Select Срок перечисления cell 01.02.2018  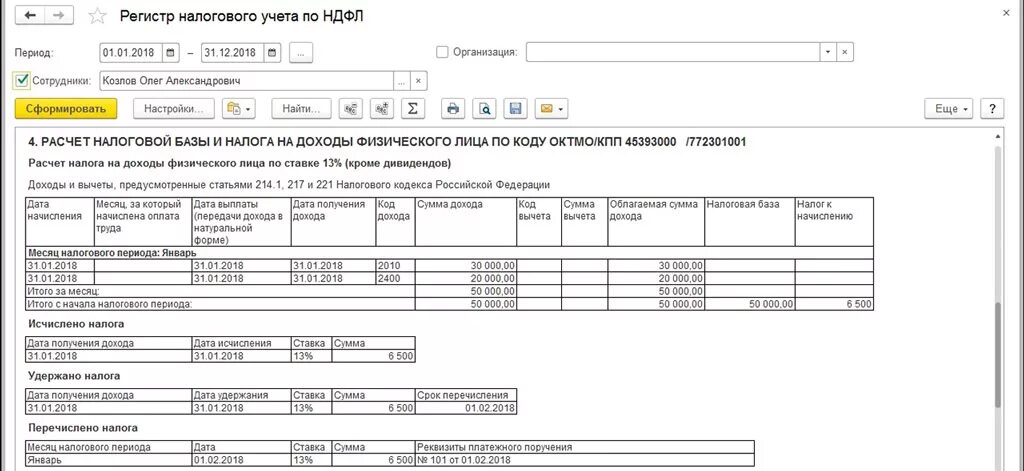(466, 408)
